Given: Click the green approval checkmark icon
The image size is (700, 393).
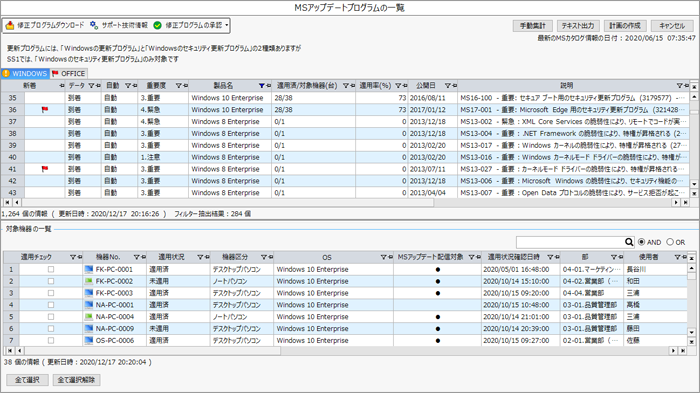Looking at the screenshot, I should [x=157, y=25].
